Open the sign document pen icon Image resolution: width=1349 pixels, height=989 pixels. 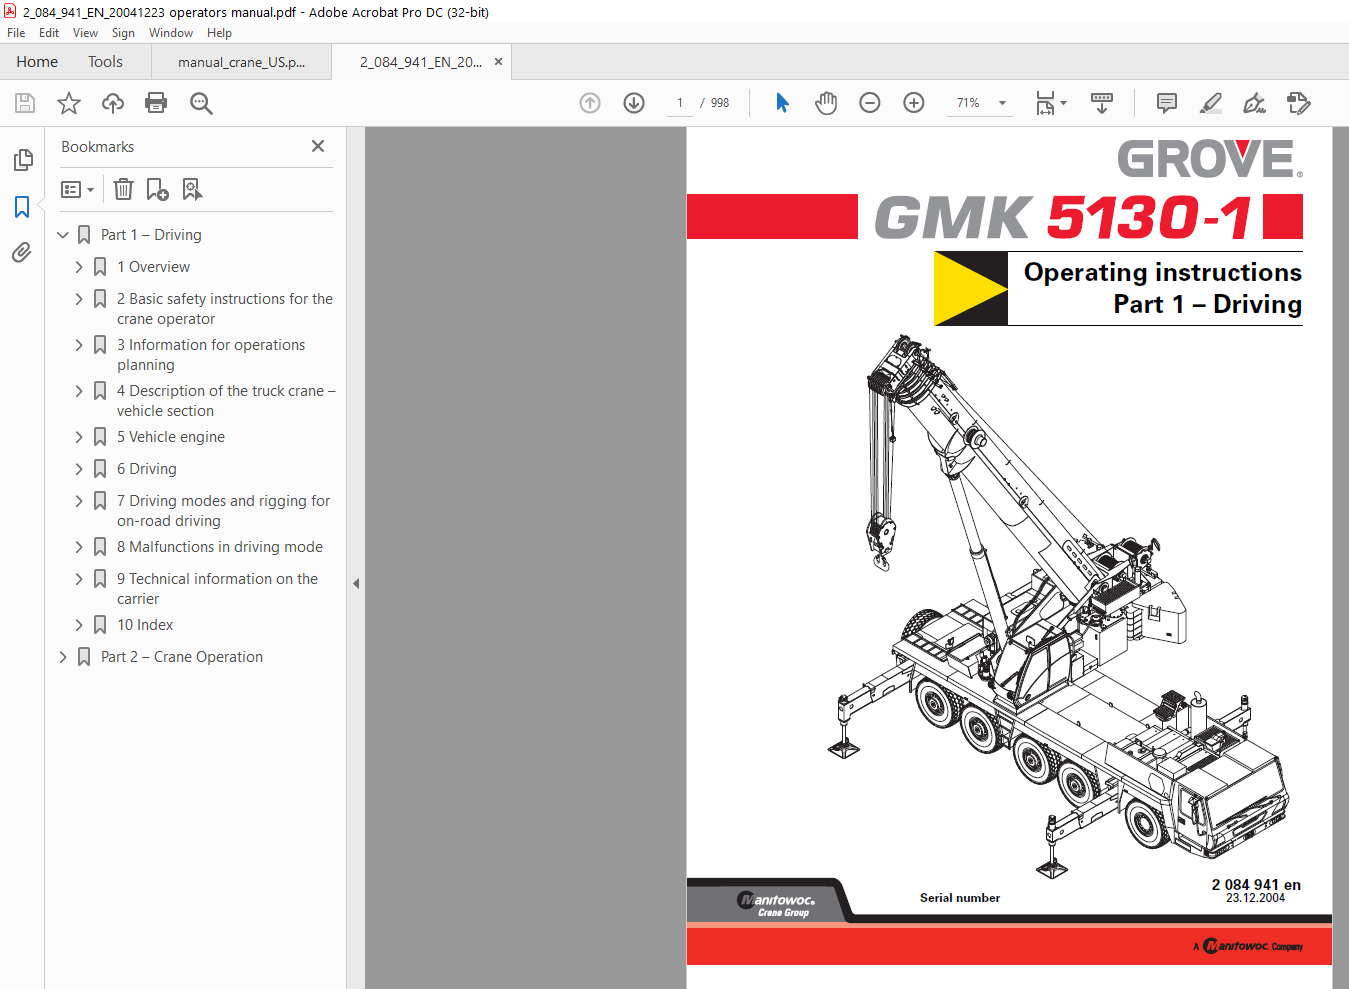[1254, 103]
